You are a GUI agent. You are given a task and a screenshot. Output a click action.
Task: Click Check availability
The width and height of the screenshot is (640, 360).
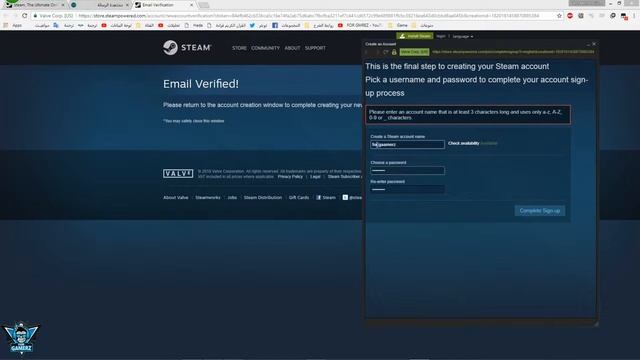464,143
